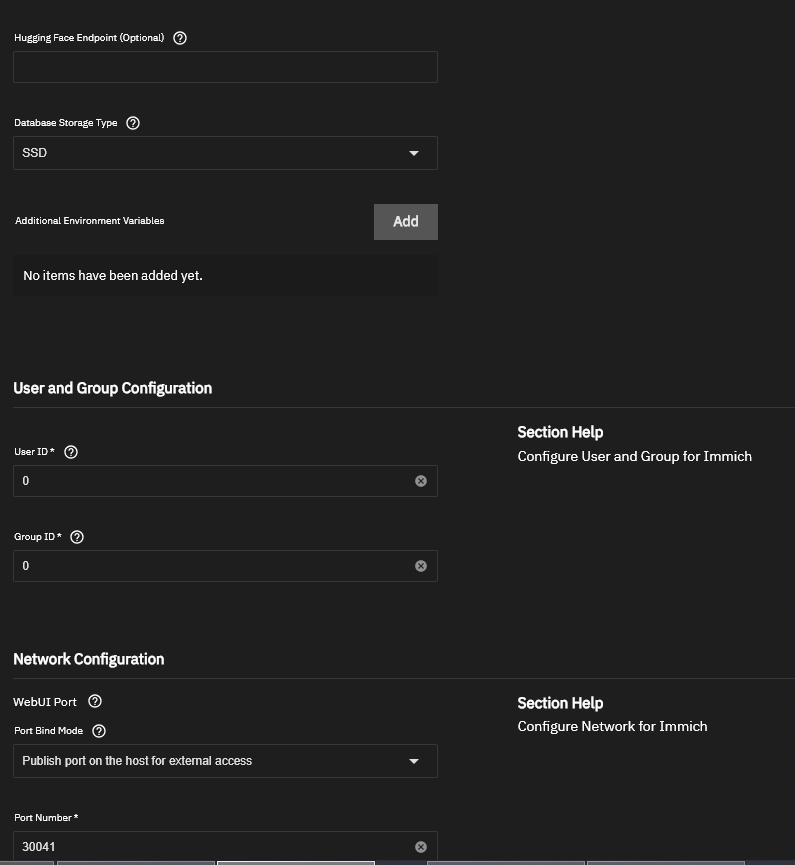
Task: Click the User and Group Configuration heading
Action: click(x=112, y=388)
